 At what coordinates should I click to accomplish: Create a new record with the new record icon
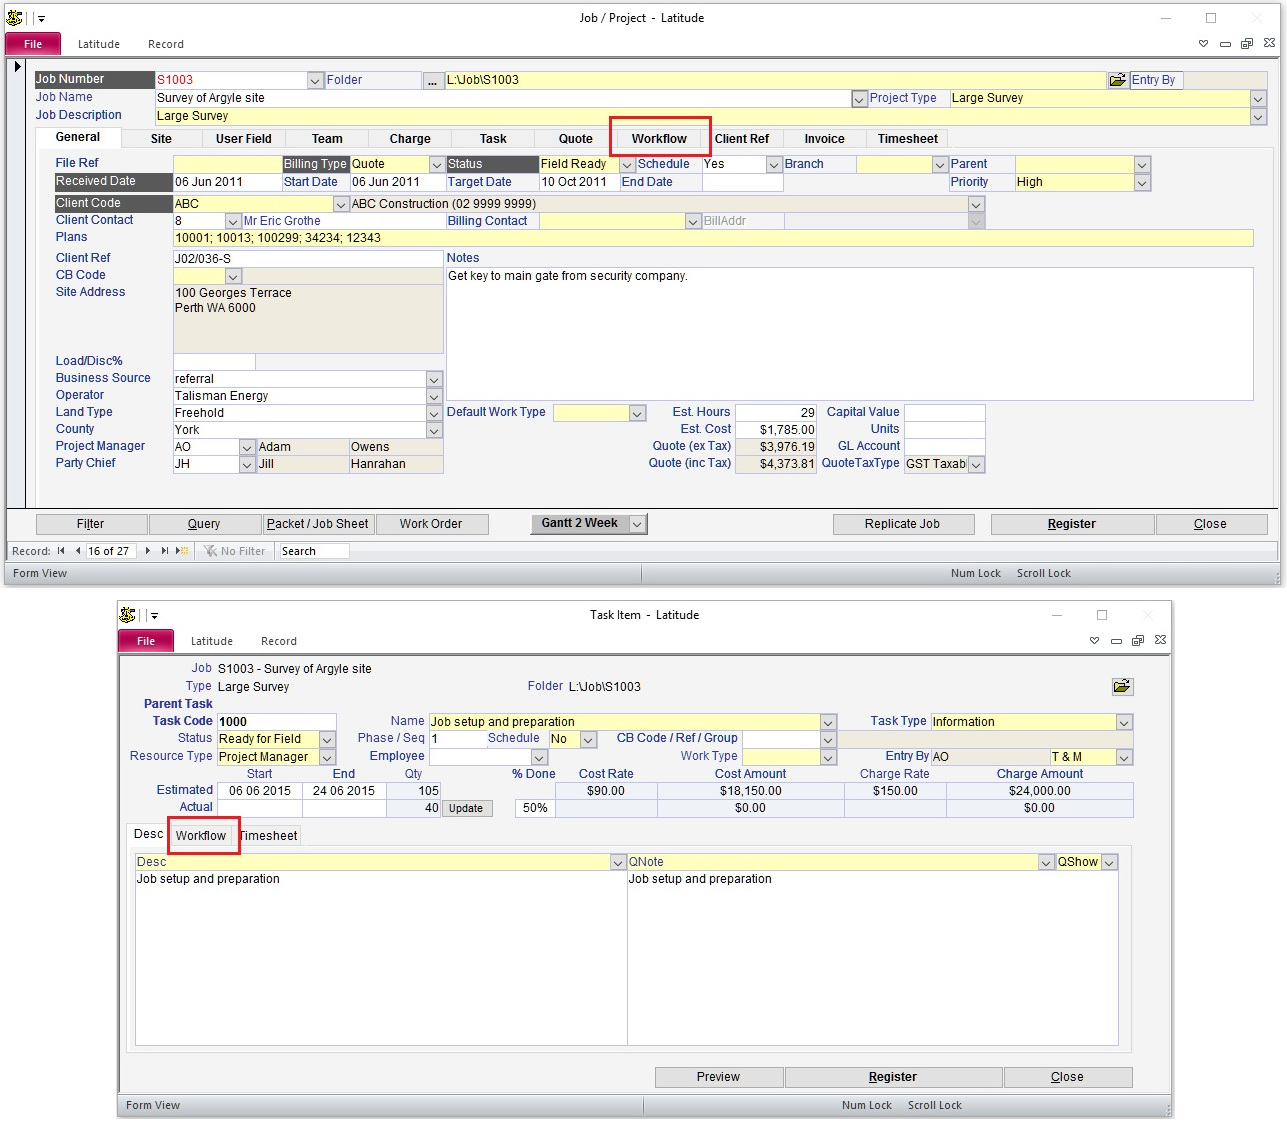(181, 551)
